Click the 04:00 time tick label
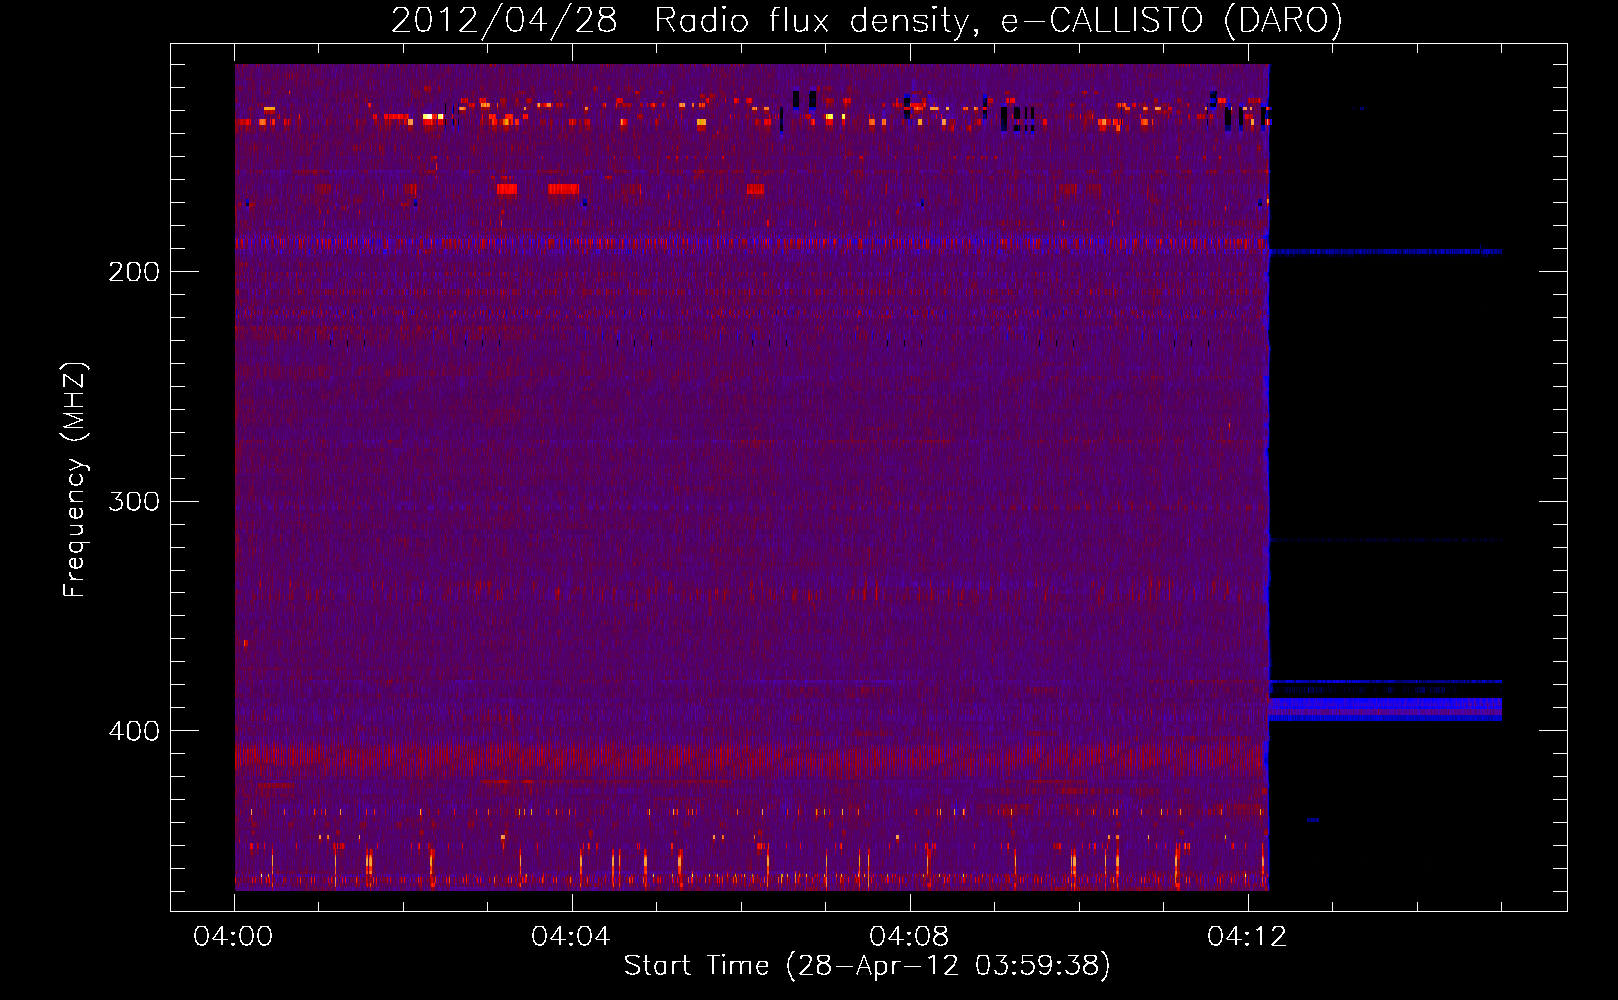The width and height of the screenshot is (1618, 1000). tap(234, 936)
